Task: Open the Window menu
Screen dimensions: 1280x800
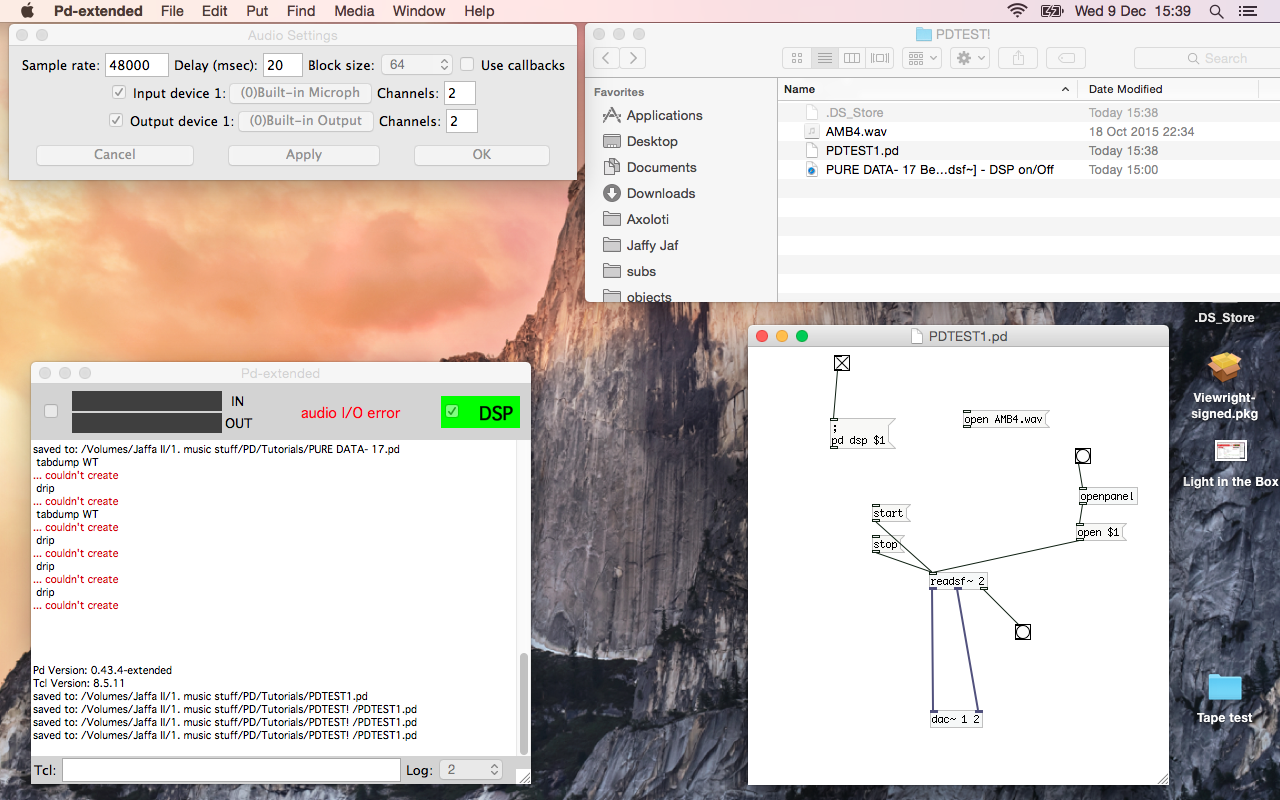Action: point(419,11)
